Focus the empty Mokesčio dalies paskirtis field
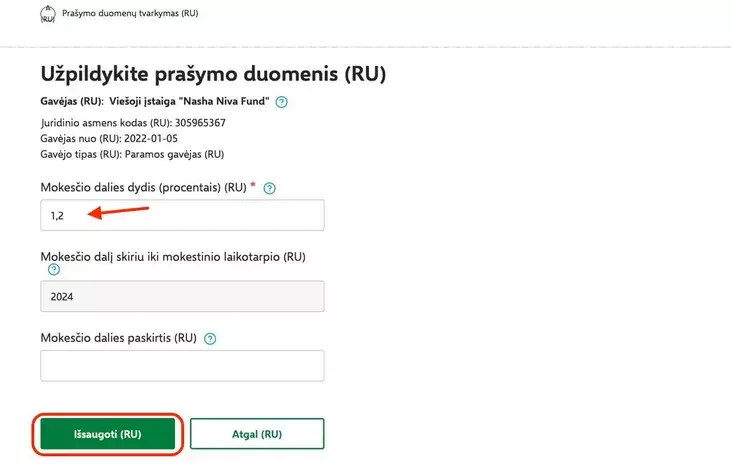Image resolution: width=732 pixels, height=470 pixels. pos(182,365)
